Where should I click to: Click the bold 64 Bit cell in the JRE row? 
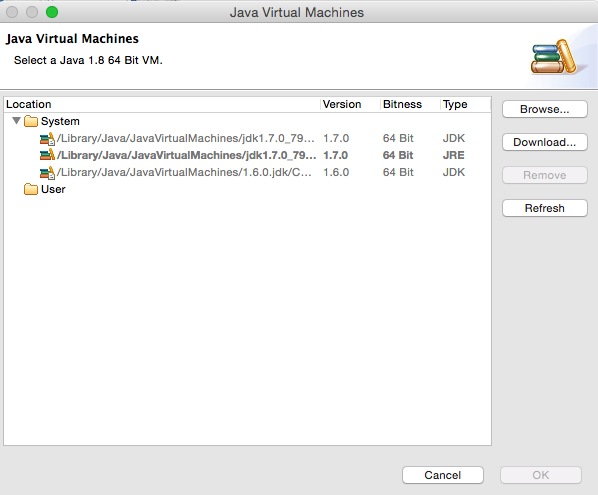click(x=398, y=155)
